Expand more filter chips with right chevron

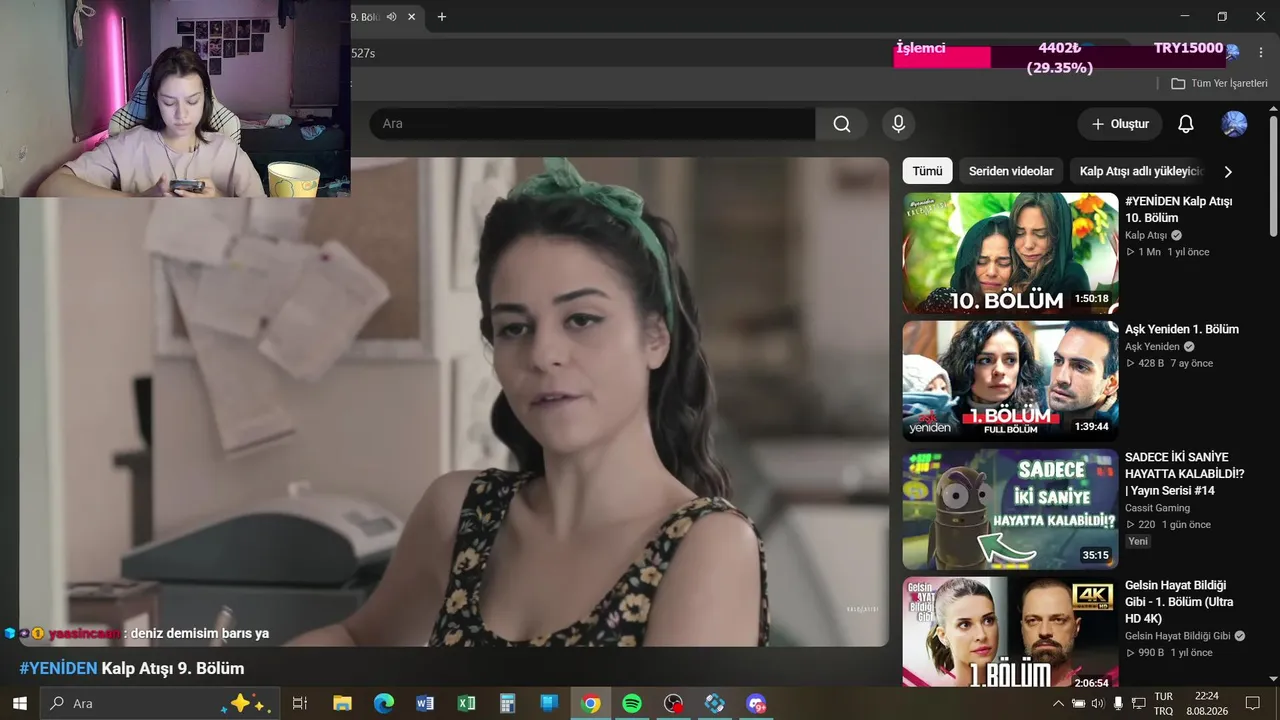[1228, 171]
